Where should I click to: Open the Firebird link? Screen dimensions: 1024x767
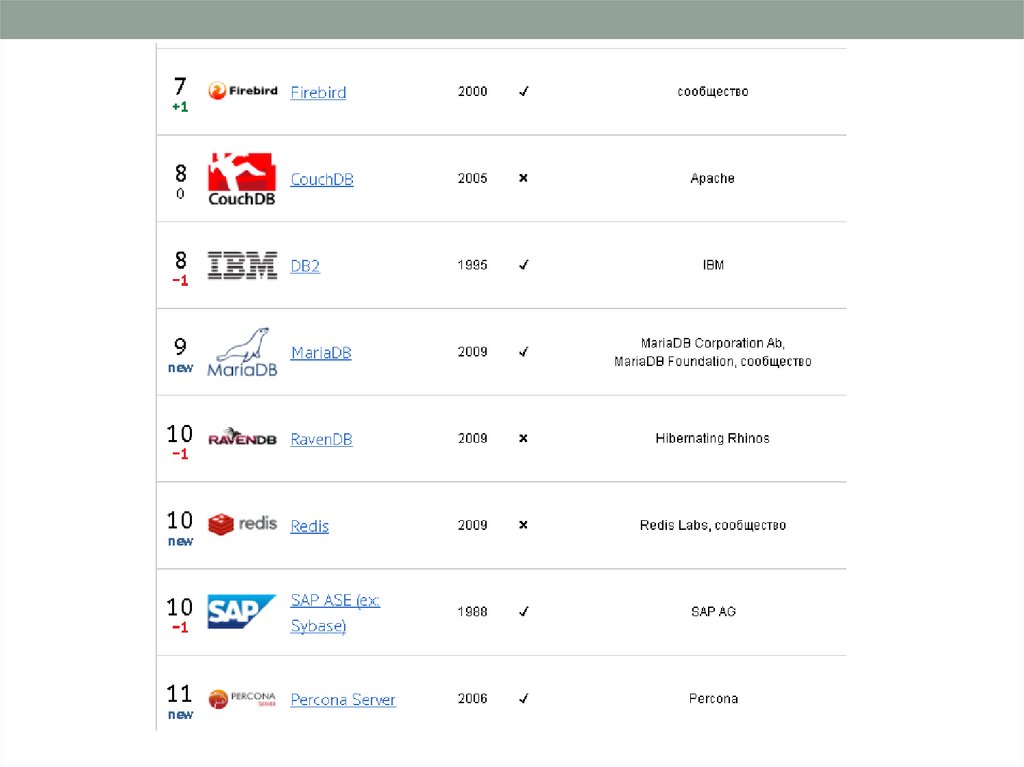coord(318,92)
